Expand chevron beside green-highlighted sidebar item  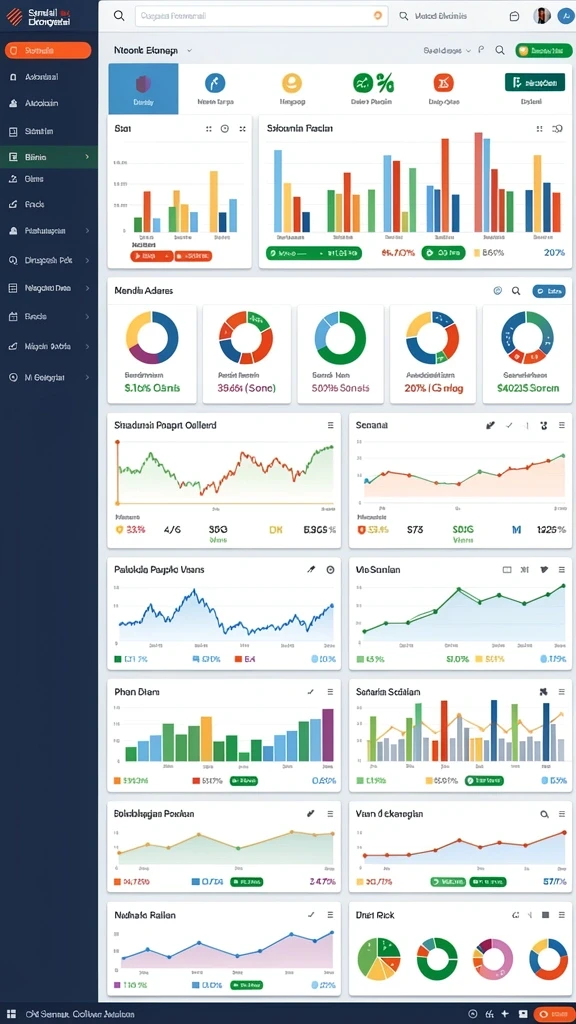click(x=87, y=157)
